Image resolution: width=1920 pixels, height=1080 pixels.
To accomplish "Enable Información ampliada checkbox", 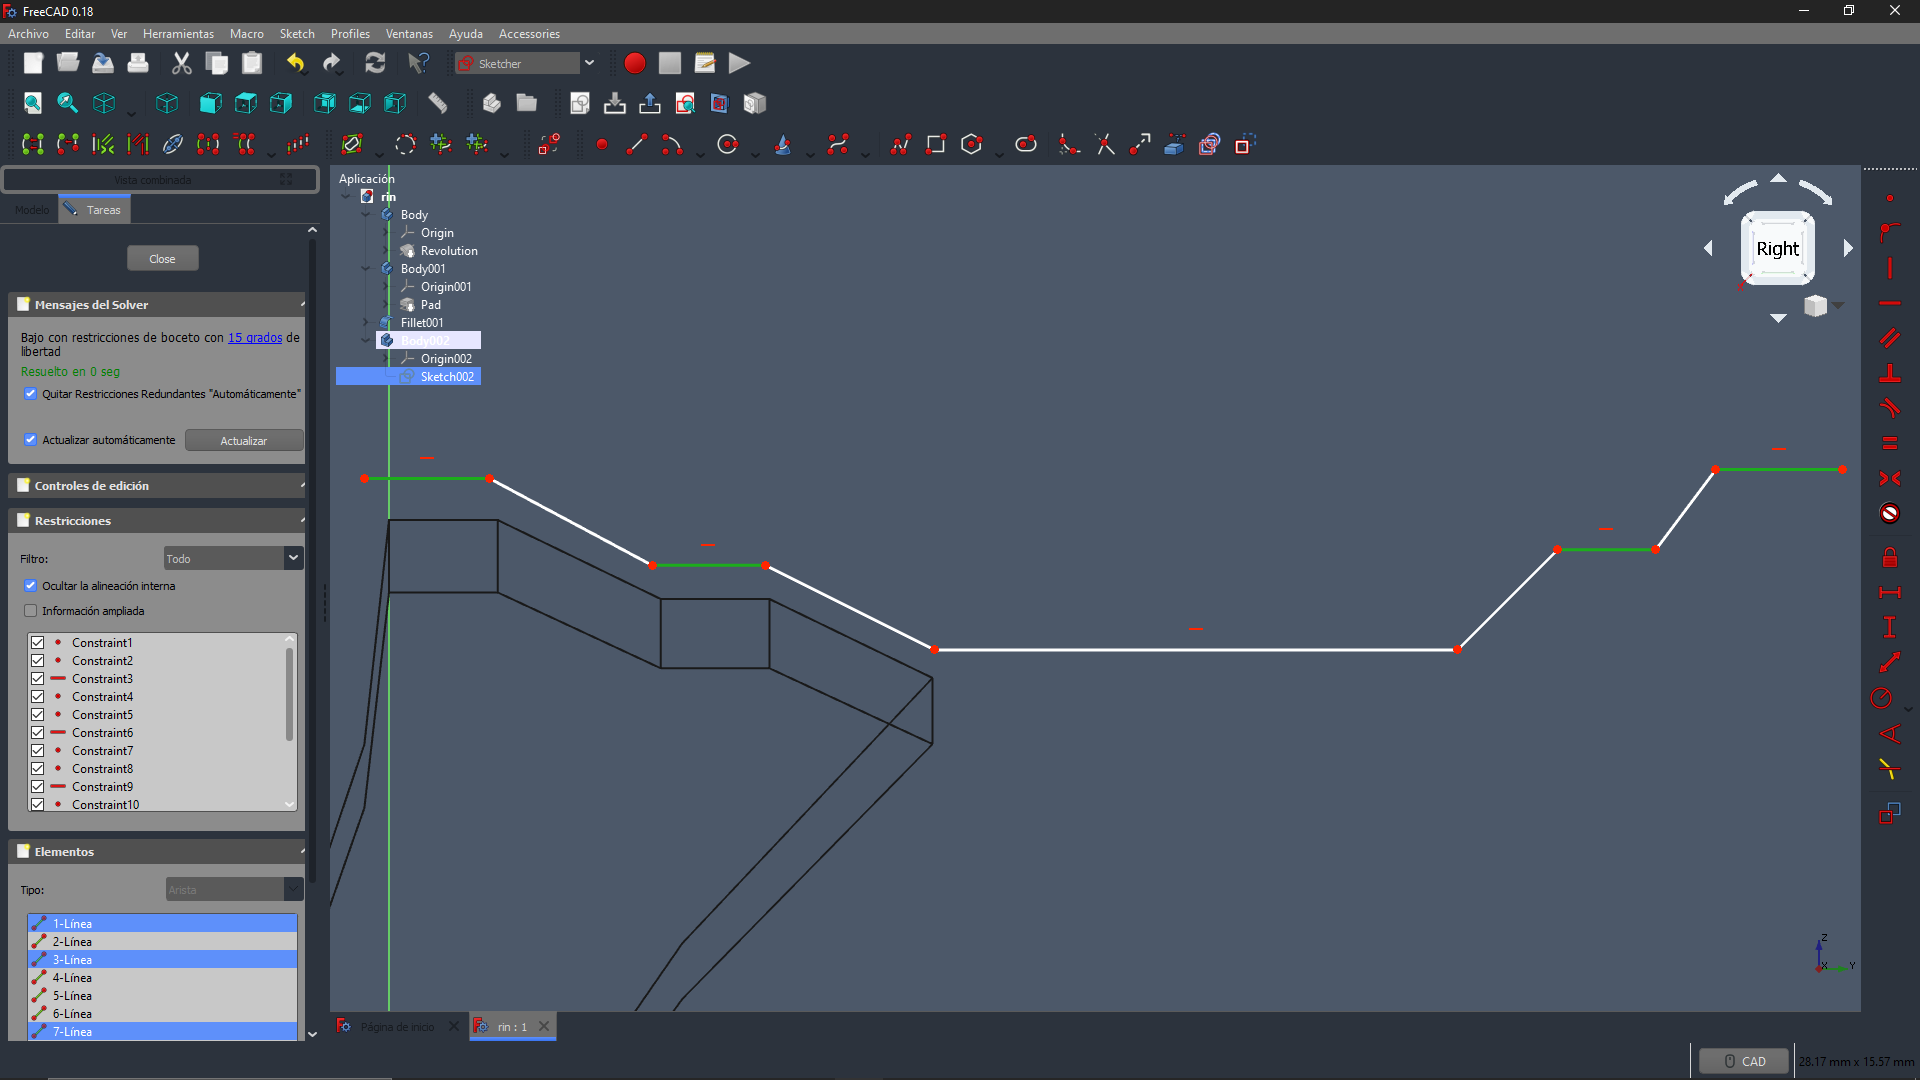I will pos(30,611).
